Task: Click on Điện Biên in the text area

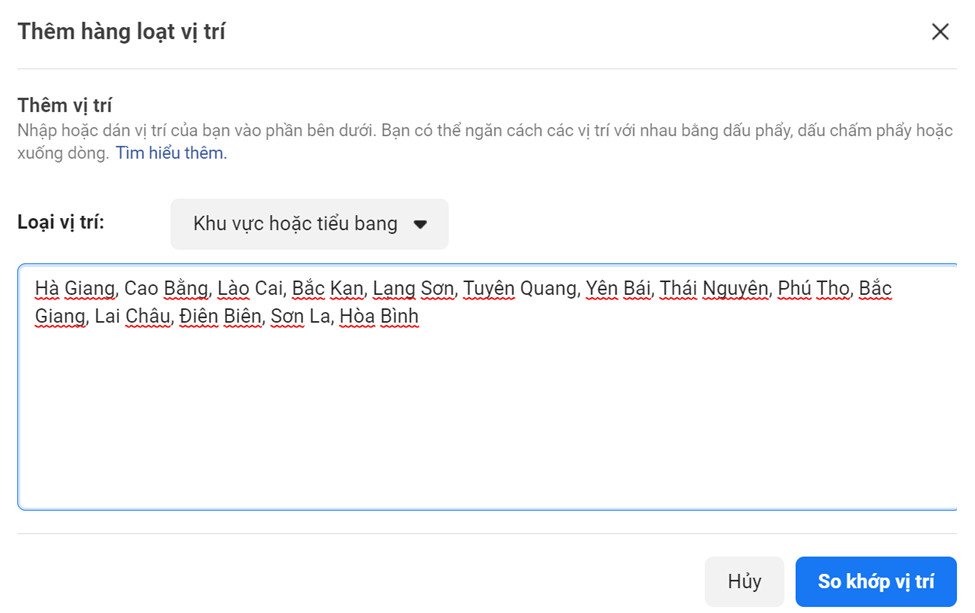Action: (x=220, y=316)
